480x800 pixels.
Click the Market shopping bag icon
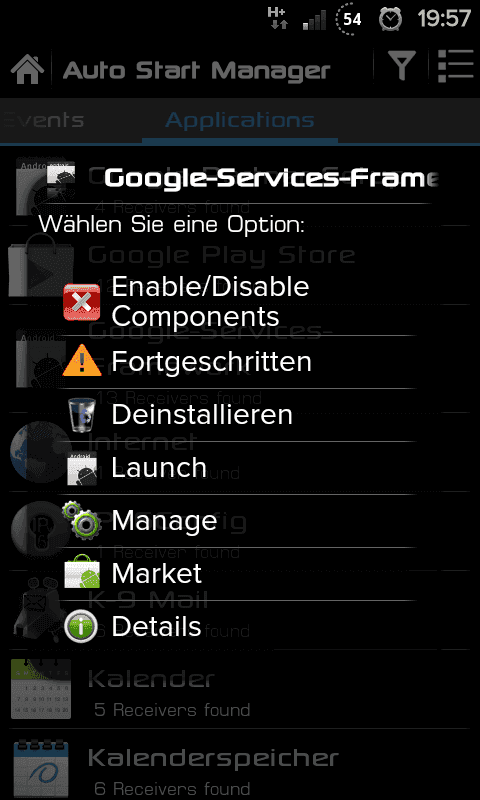coord(82,572)
